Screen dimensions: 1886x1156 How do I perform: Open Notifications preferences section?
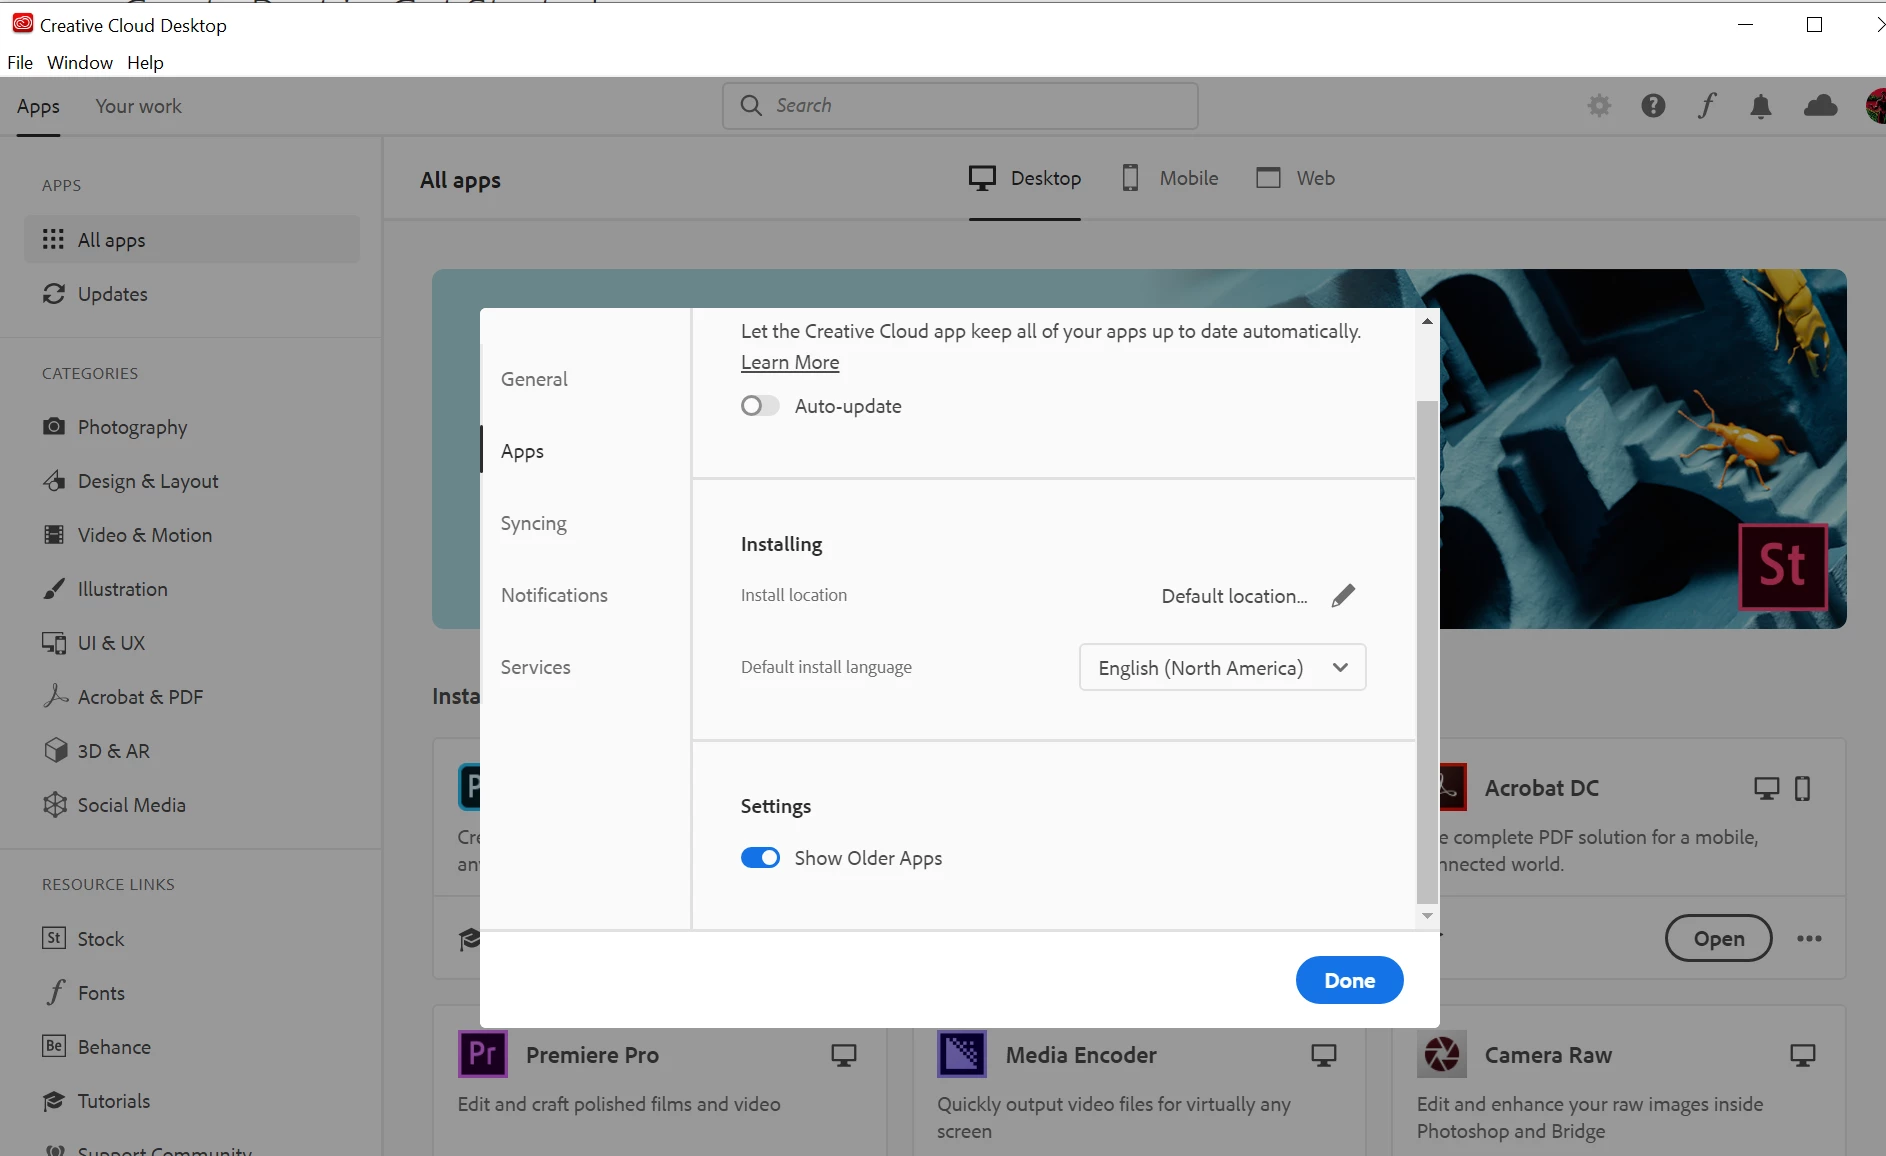[x=554, y=595]
